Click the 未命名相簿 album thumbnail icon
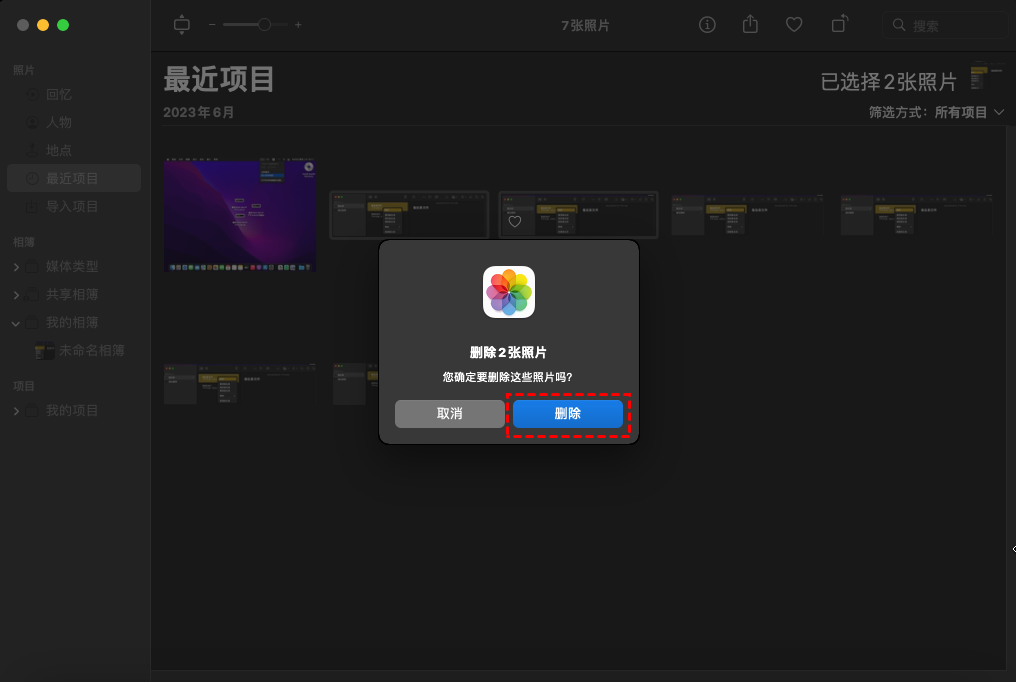The image size is (1016, 682). 44,350
